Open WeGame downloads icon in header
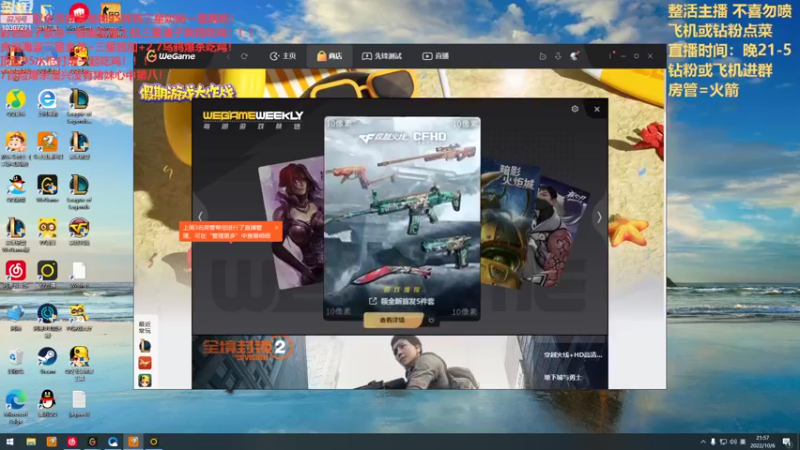This screenshot has height=450, width=800. click(558, 56)
